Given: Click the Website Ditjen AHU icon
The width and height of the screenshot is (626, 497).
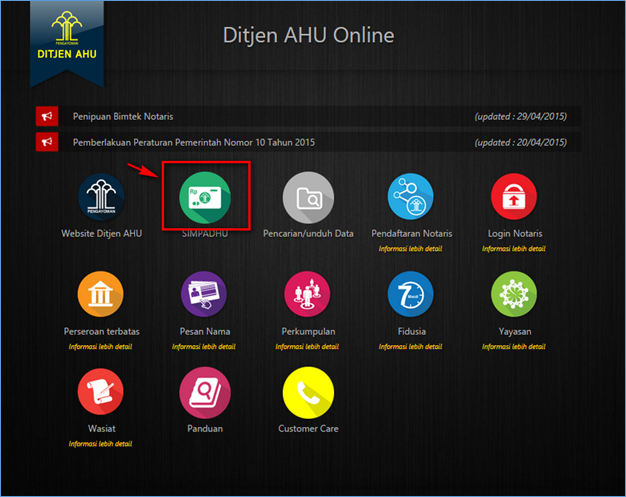Looking at the screenshot, I should tap(101, 197).
